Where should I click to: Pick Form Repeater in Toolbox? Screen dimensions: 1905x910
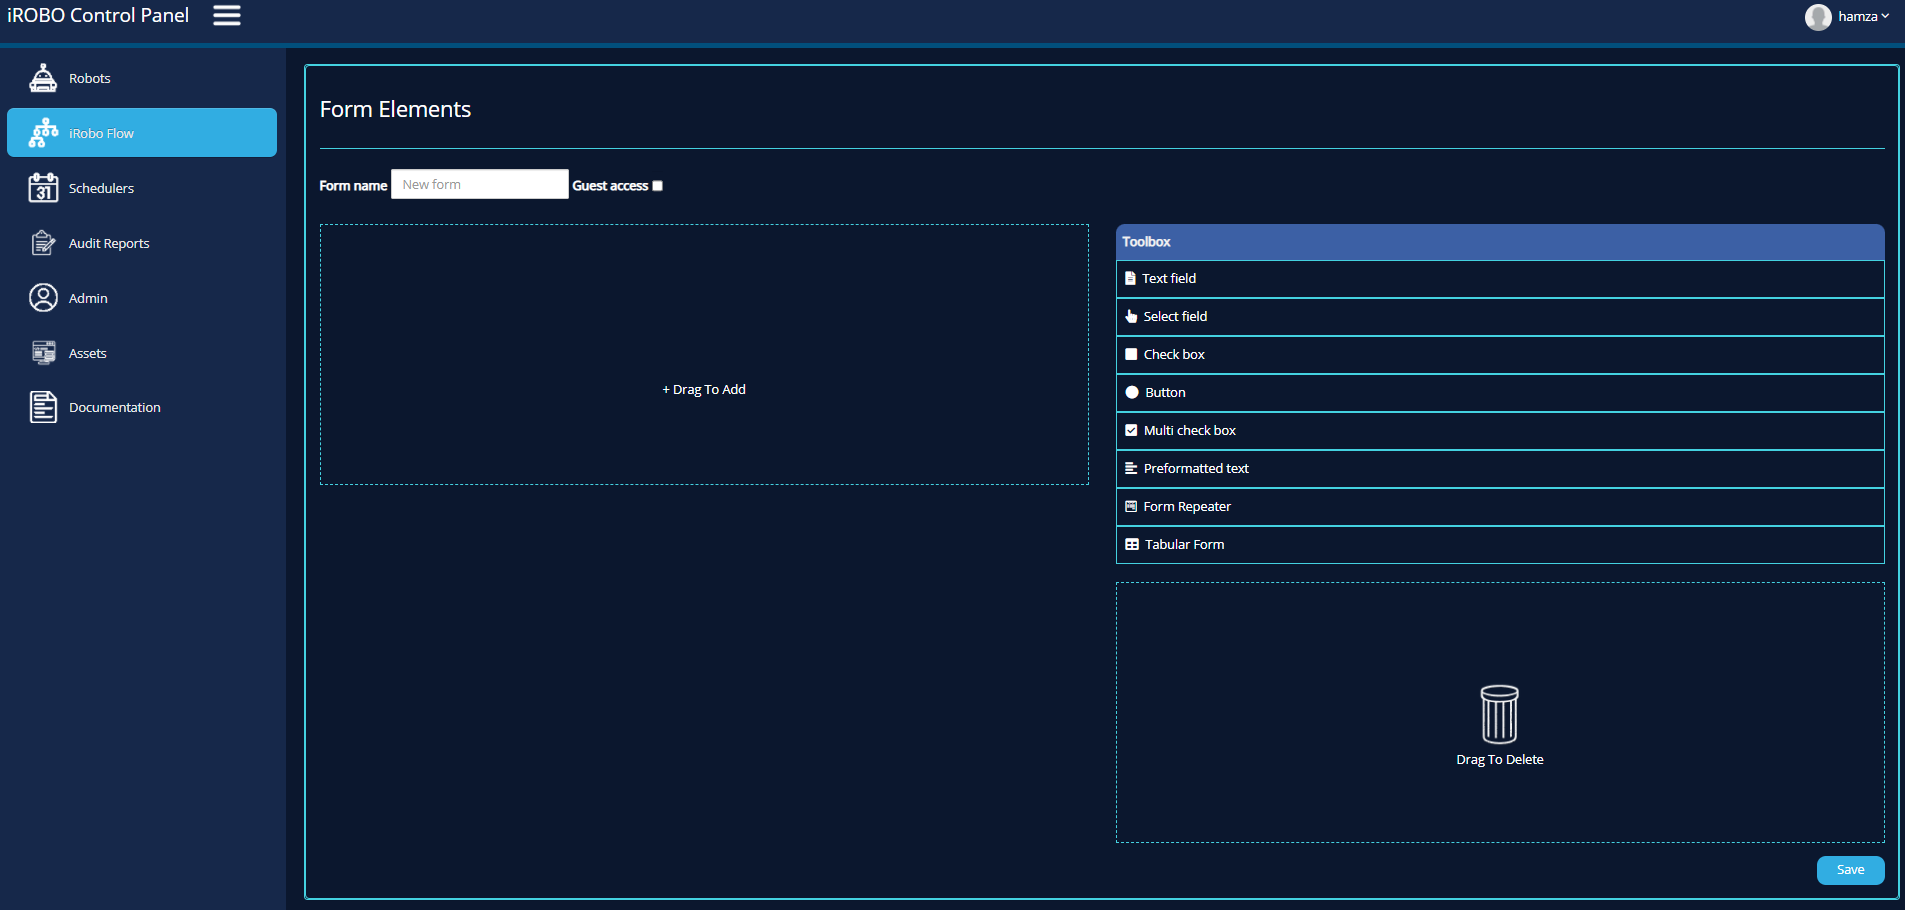[x=1187, y=507]
